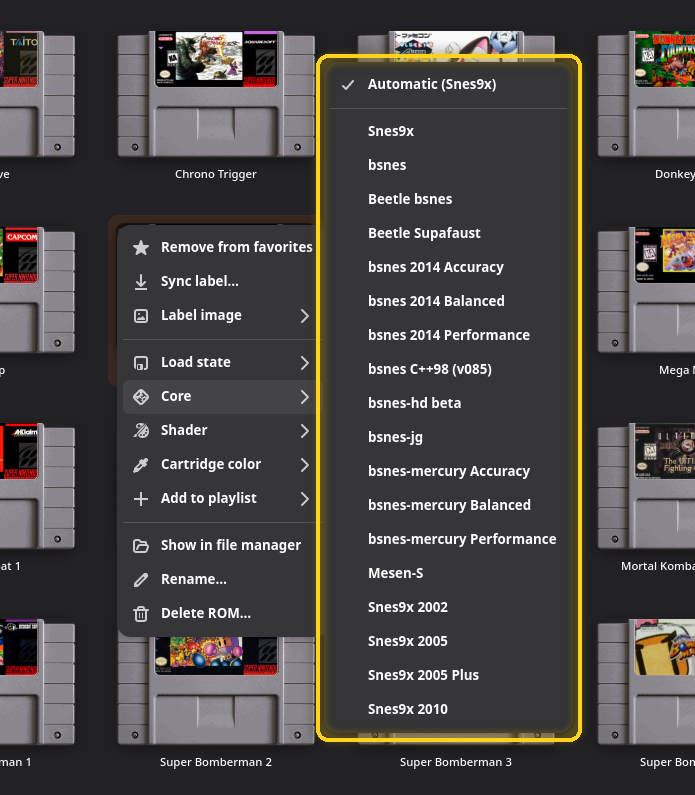The width and height of the screenshot is (695, 795).
Task: Select the bsnes 2014 Accuracy core
Action: tap(448, 267)
